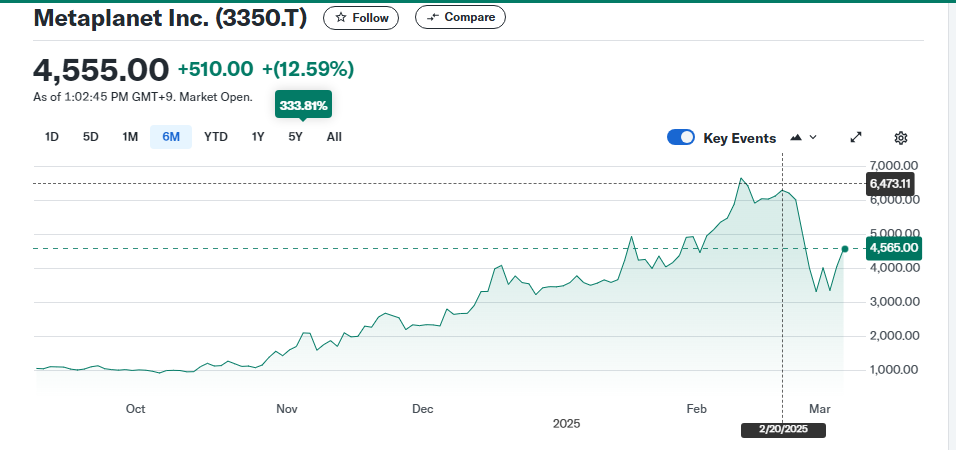Expand chart to full screen
Viewport: 958px width, 451px height.
856,138
